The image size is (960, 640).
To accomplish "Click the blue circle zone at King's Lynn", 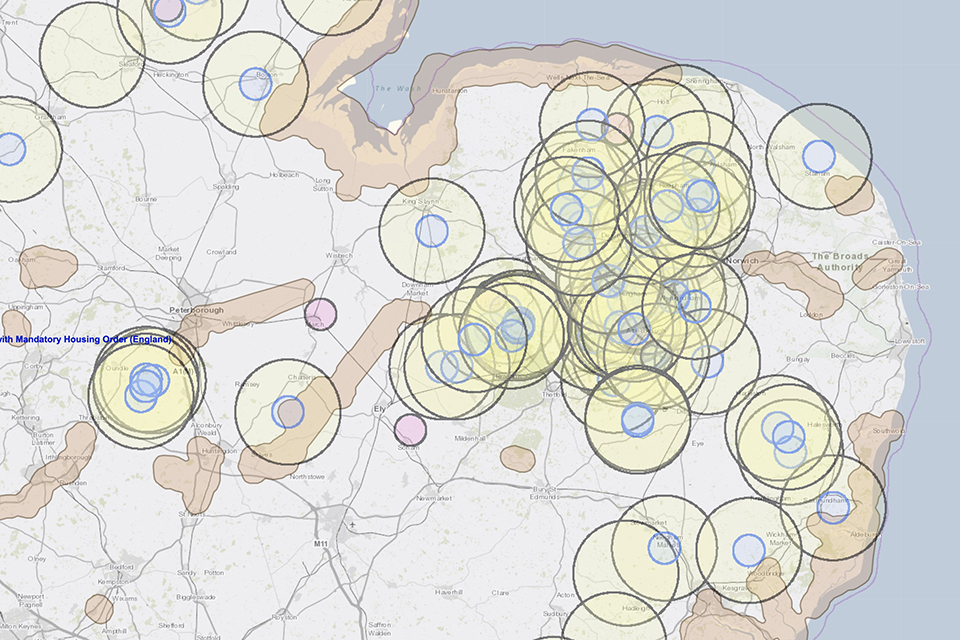I will tap(431, 230).
